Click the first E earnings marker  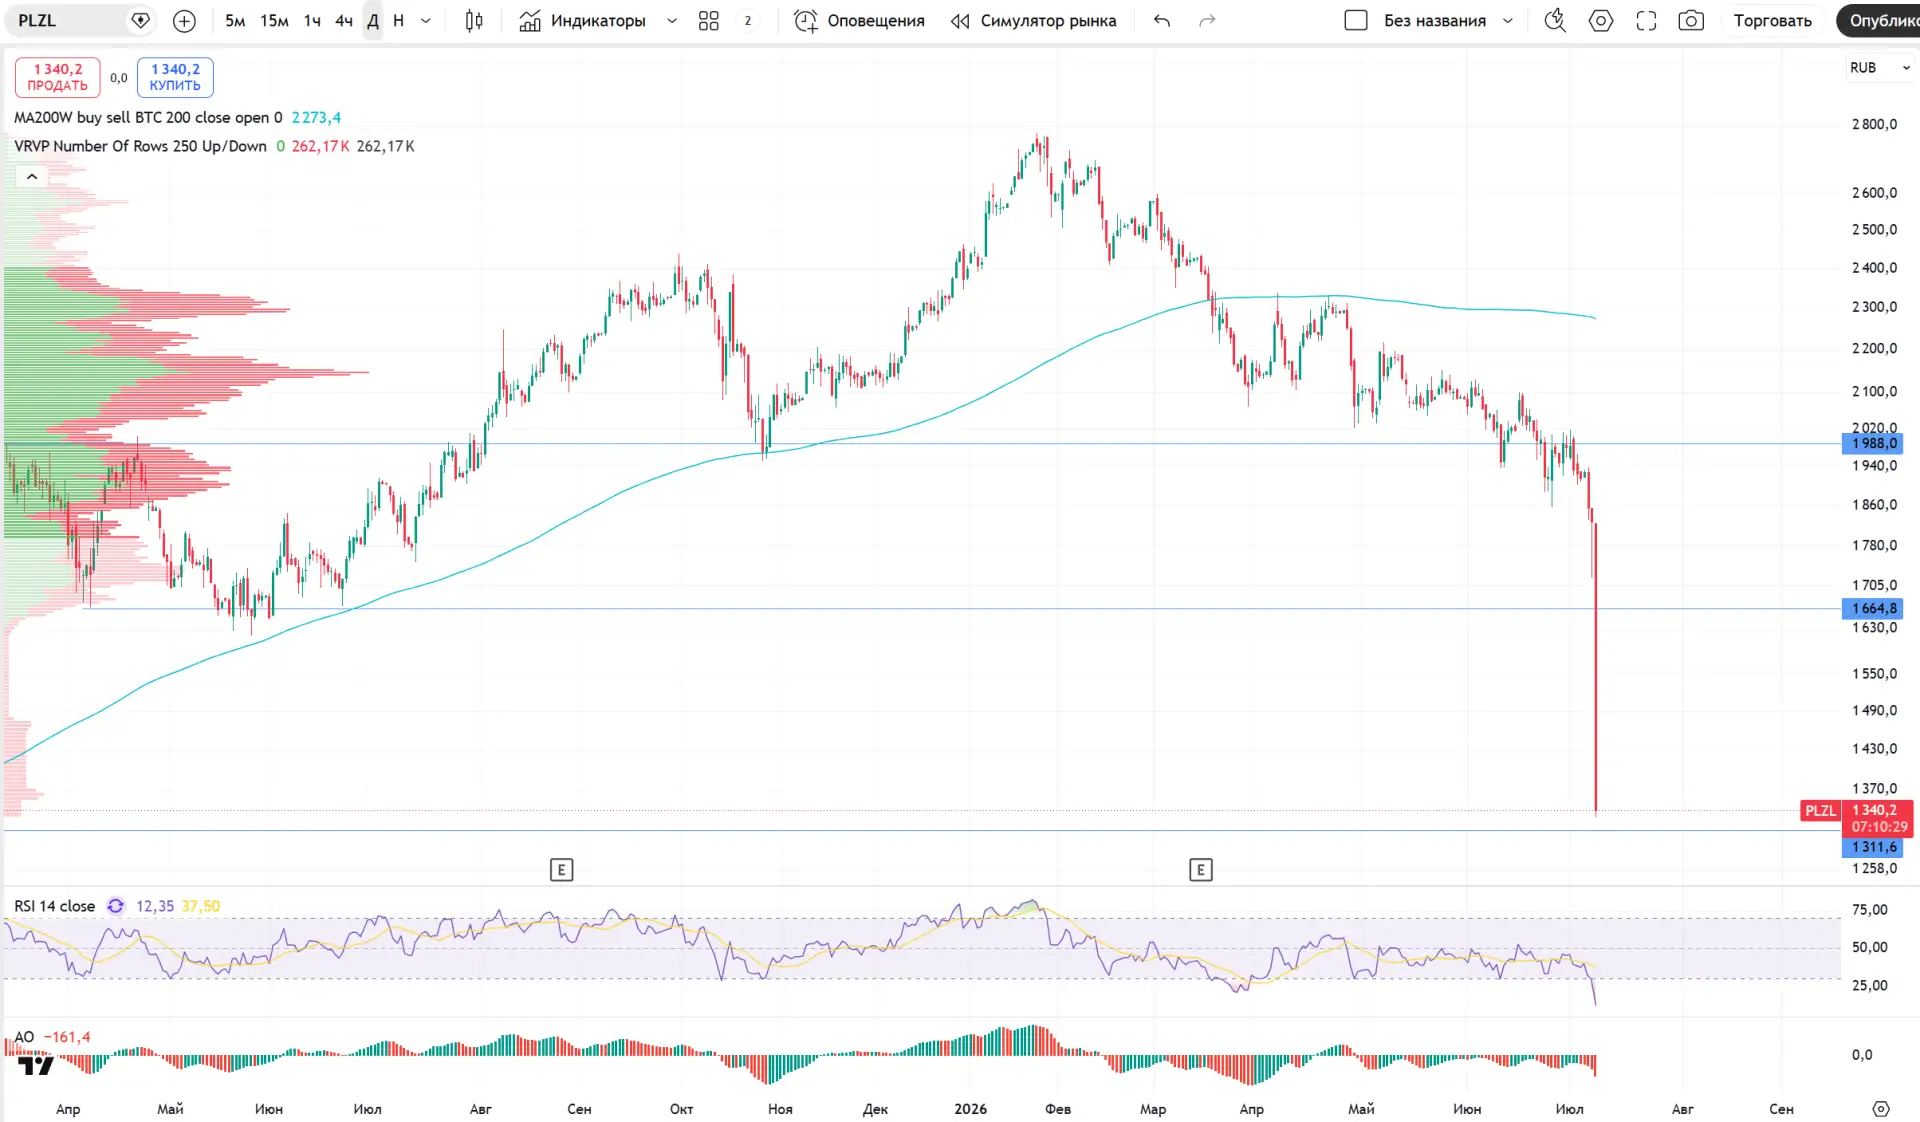tap(561, 870)
